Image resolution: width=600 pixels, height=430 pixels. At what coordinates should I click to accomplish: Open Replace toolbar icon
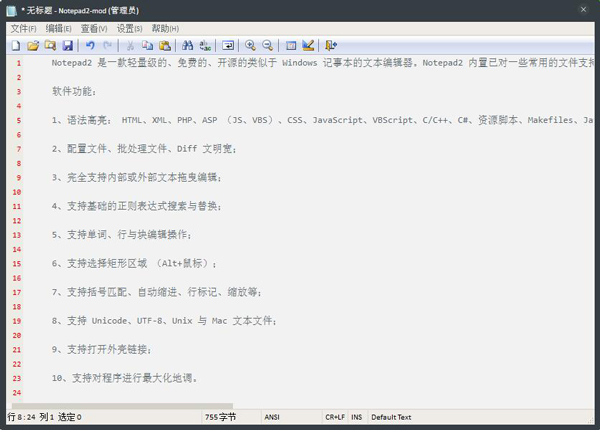point(205,46)
